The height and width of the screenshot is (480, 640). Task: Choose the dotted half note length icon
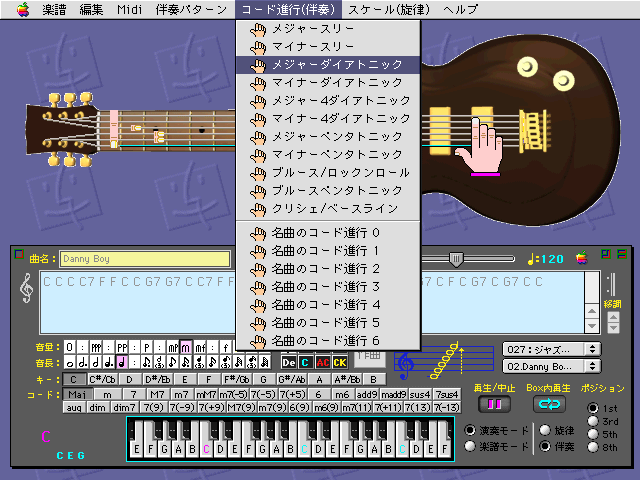(83, 362)
